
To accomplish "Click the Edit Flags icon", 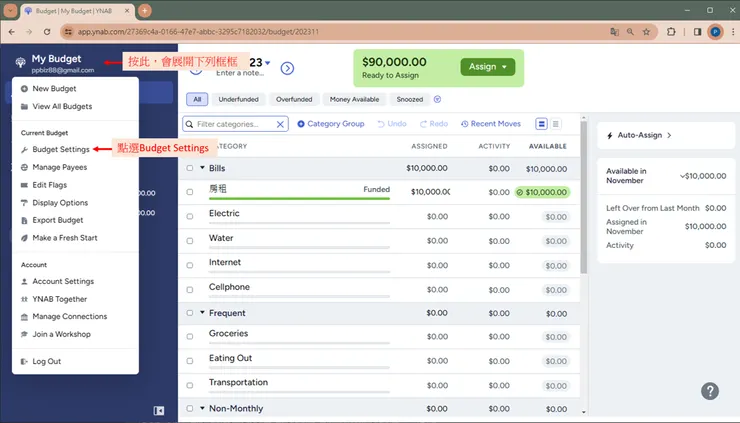I will [24, 185].
